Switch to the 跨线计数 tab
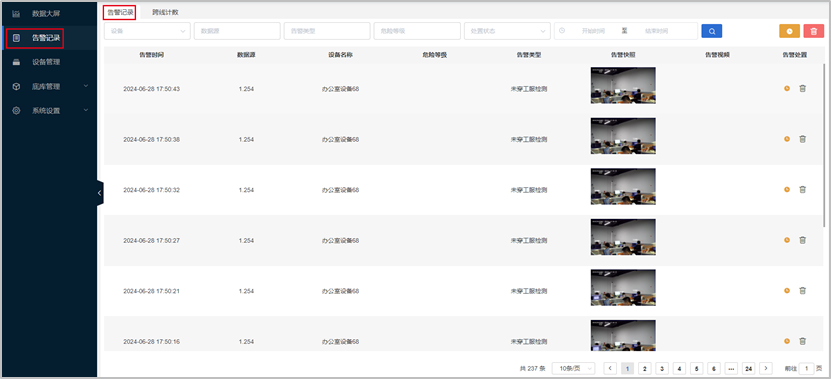This screenshot has height=379, width=831. point(165,12)
